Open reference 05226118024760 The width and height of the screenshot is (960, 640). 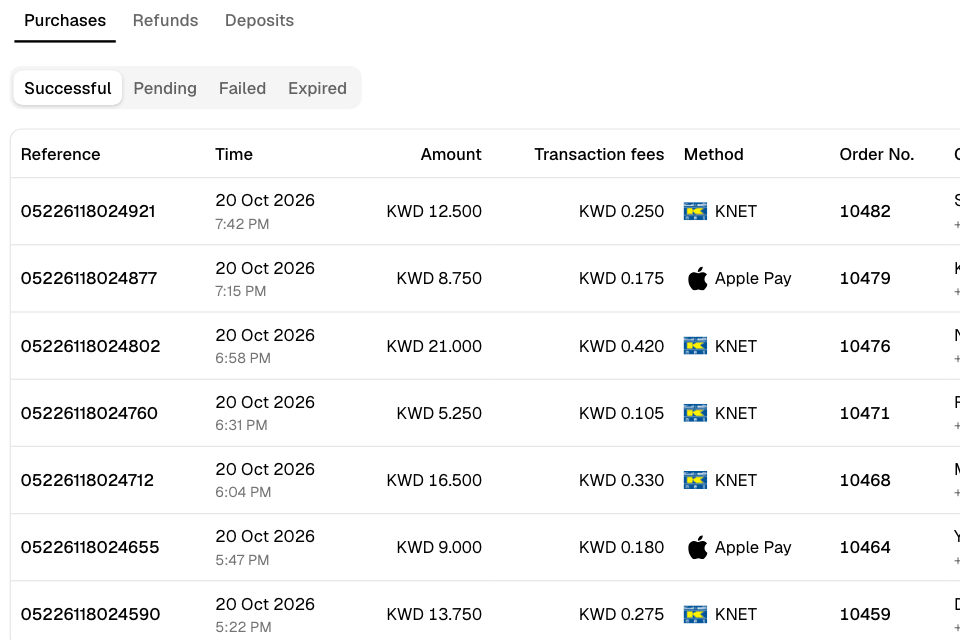89,413
